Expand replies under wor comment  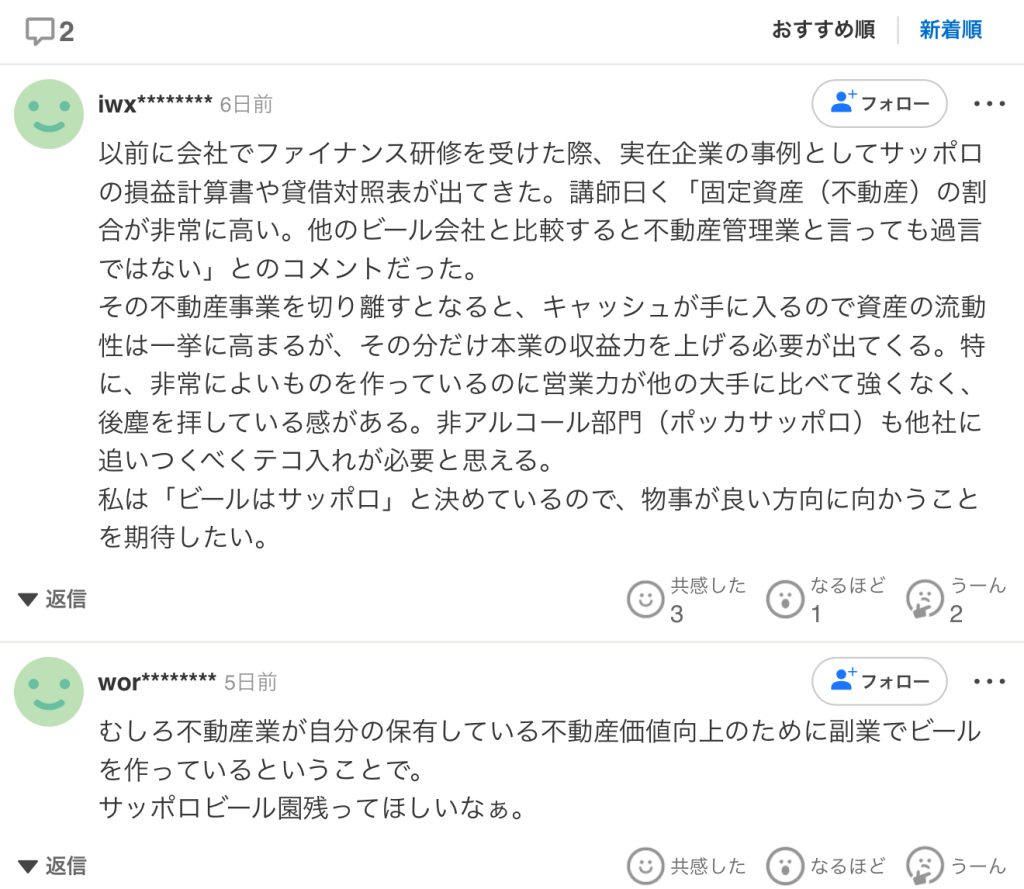pyautogui.click(x=53, y=865)
